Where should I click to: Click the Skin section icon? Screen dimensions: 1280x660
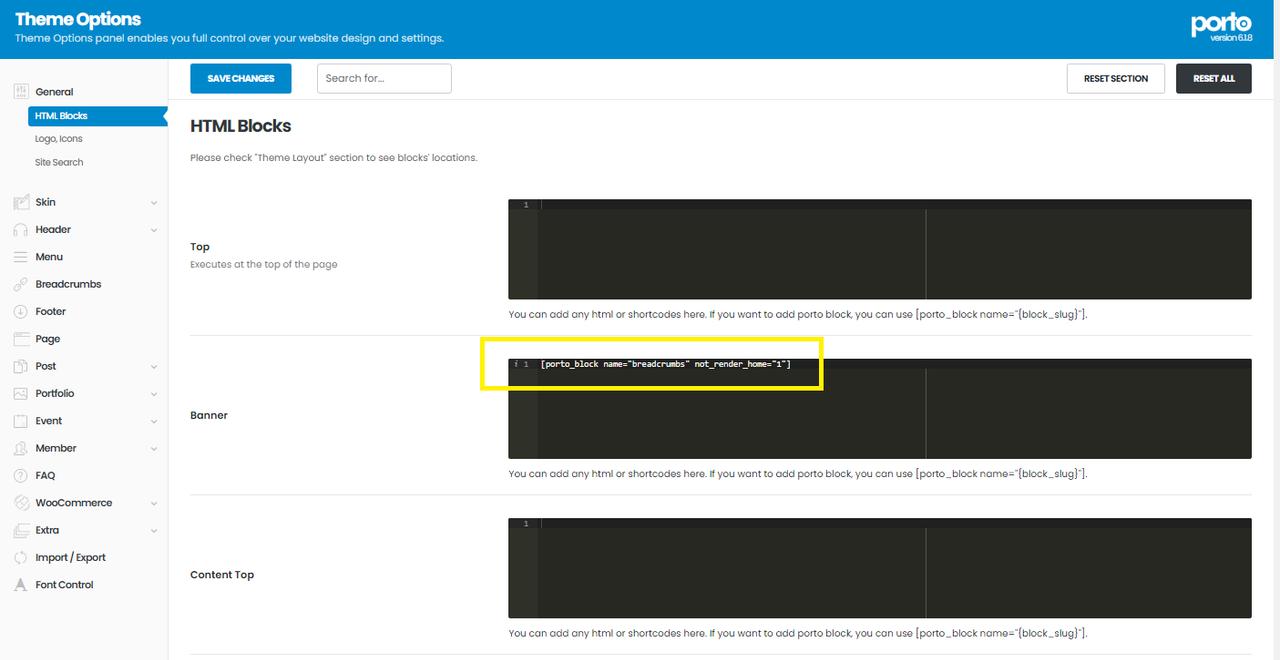[x=21, y=202]
